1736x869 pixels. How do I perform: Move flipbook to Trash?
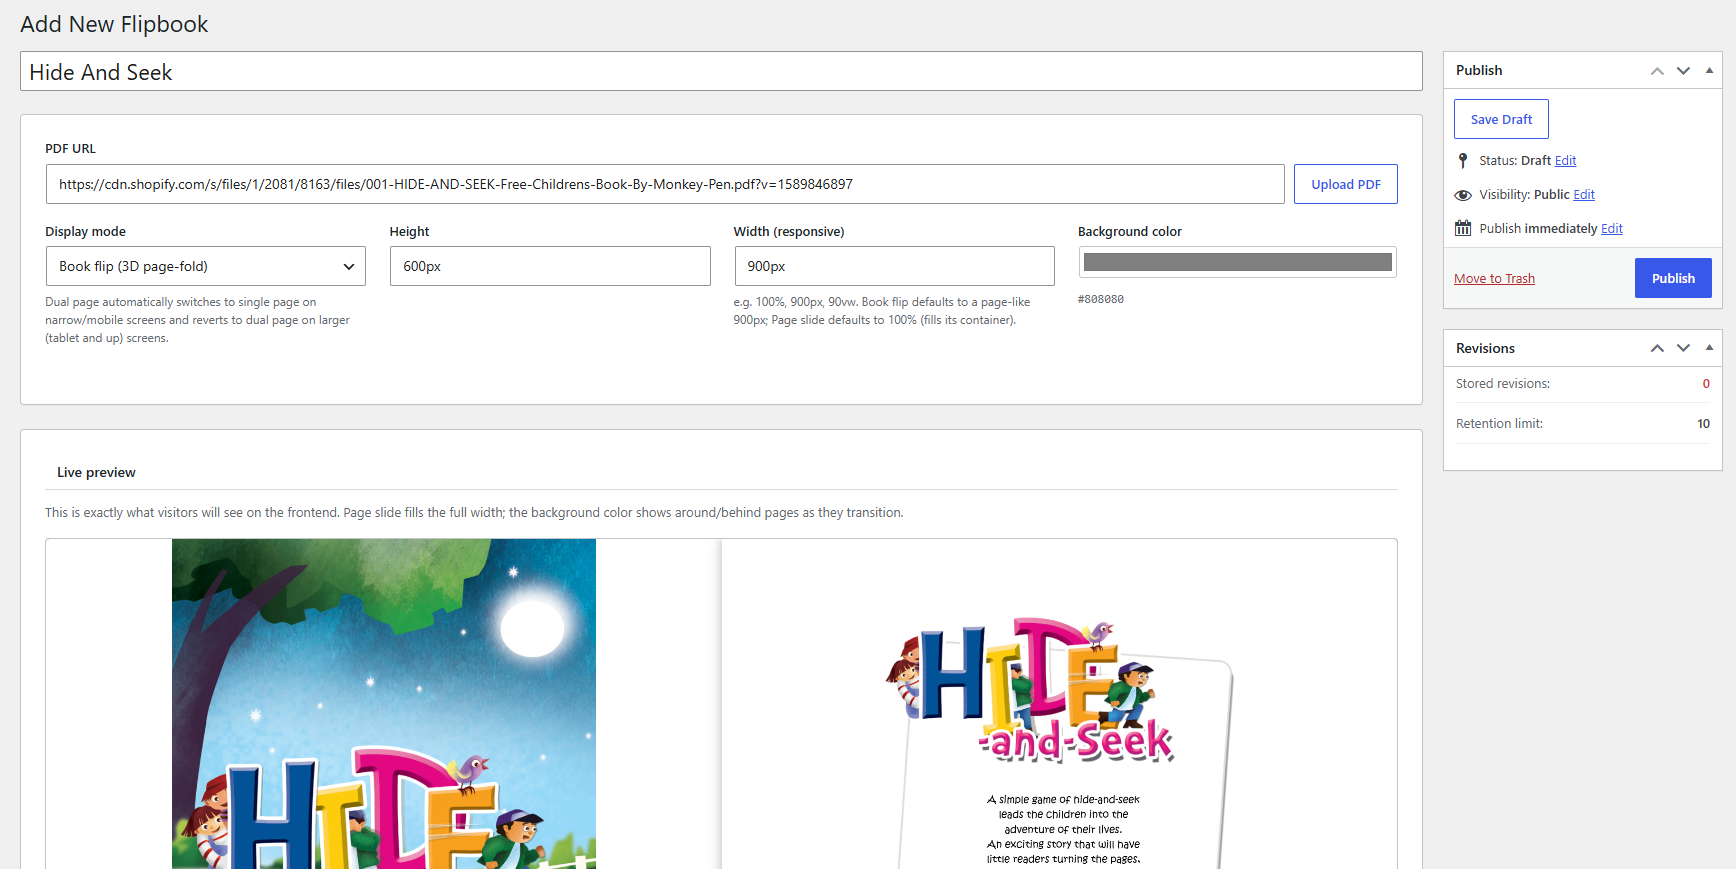click(1494, 278)
